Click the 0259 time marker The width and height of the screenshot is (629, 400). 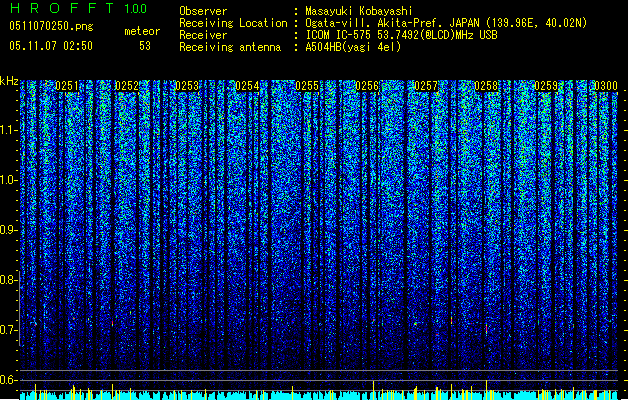pyautogui.click(x=546, y=86)
